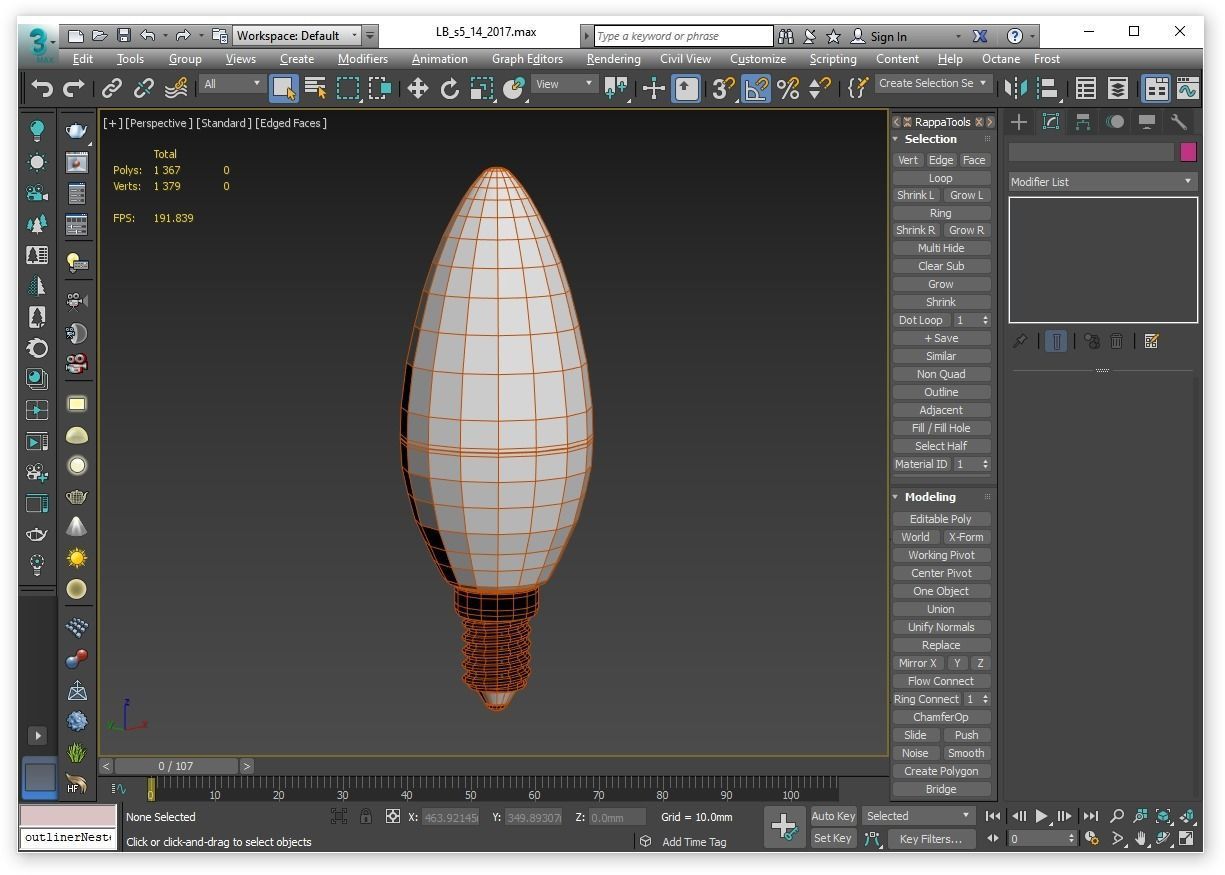
Task: Click the Bind to Space Warp icon
Action: [x=176, y=88]
